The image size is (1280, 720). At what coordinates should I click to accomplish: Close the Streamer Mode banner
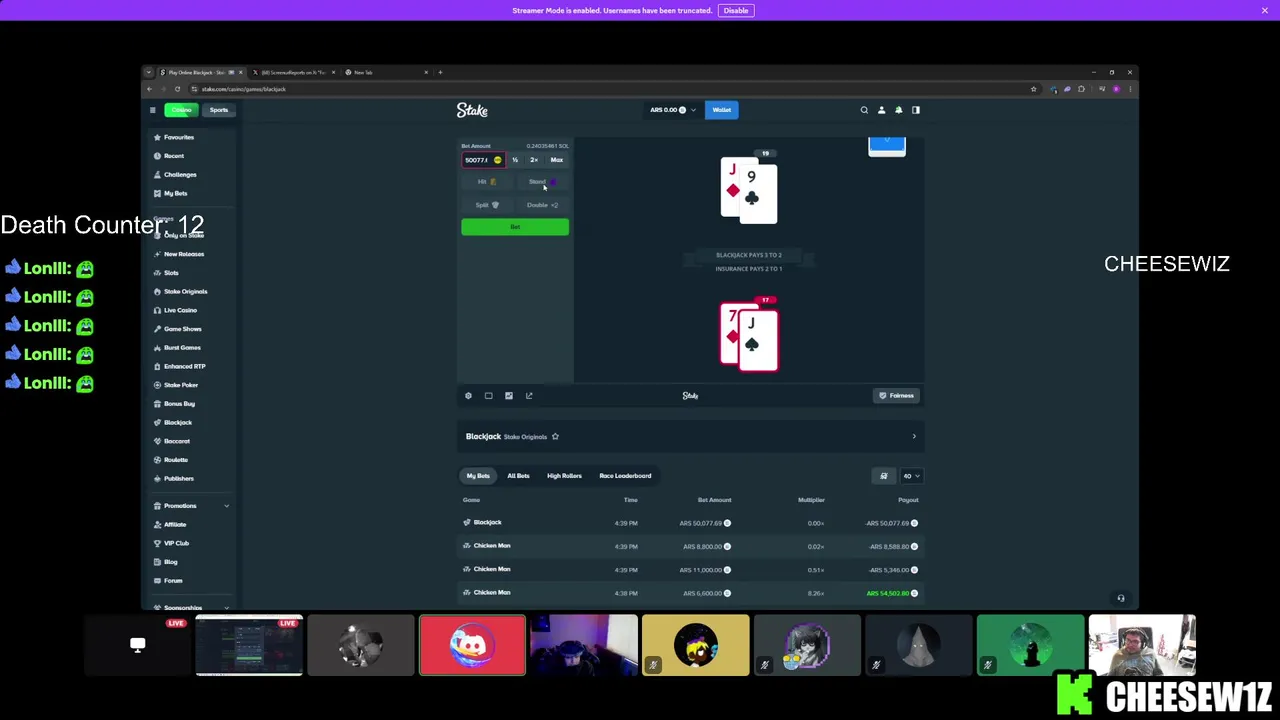[x=1265, y=10]
